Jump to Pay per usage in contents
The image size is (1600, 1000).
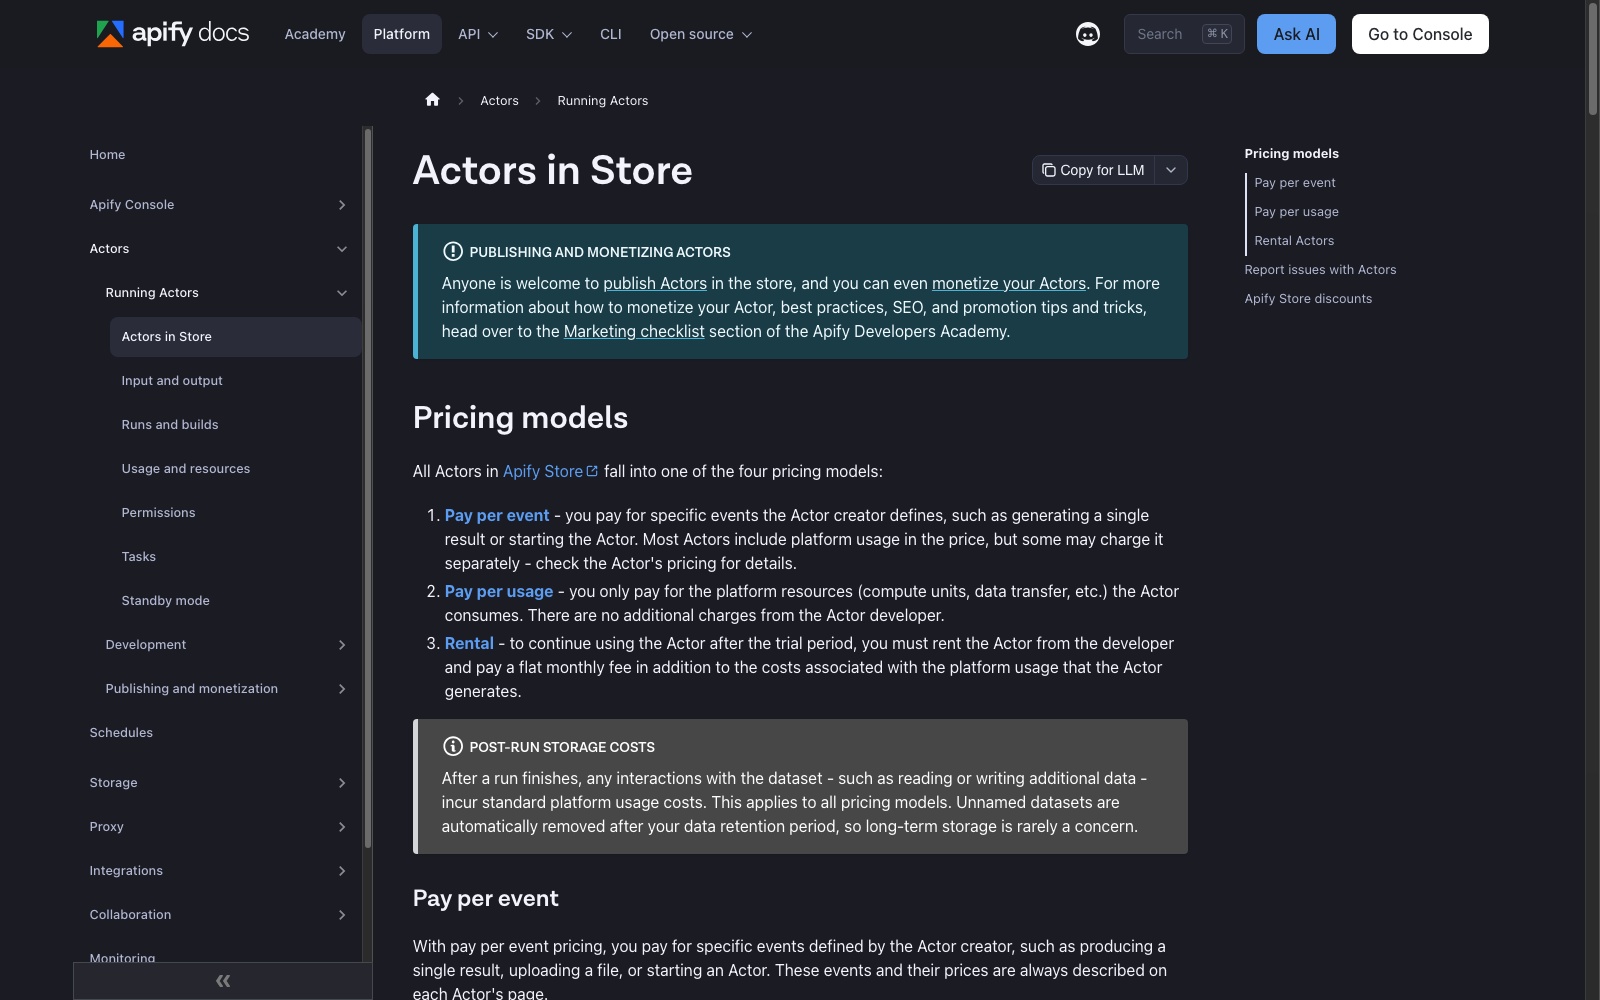pyautogui.click(x=1296, y=212)
